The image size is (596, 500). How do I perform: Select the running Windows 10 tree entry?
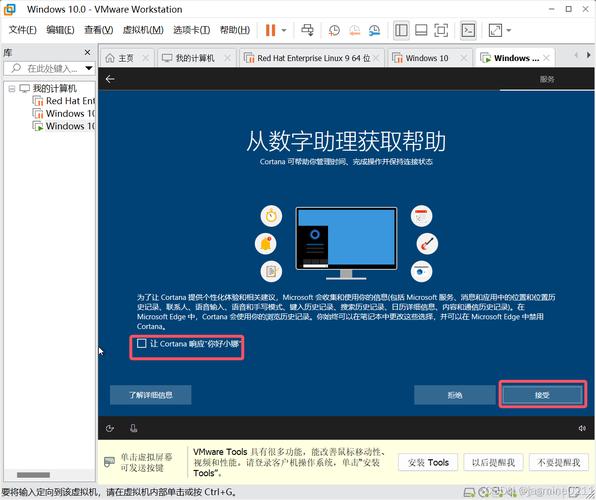pos(63,126)
